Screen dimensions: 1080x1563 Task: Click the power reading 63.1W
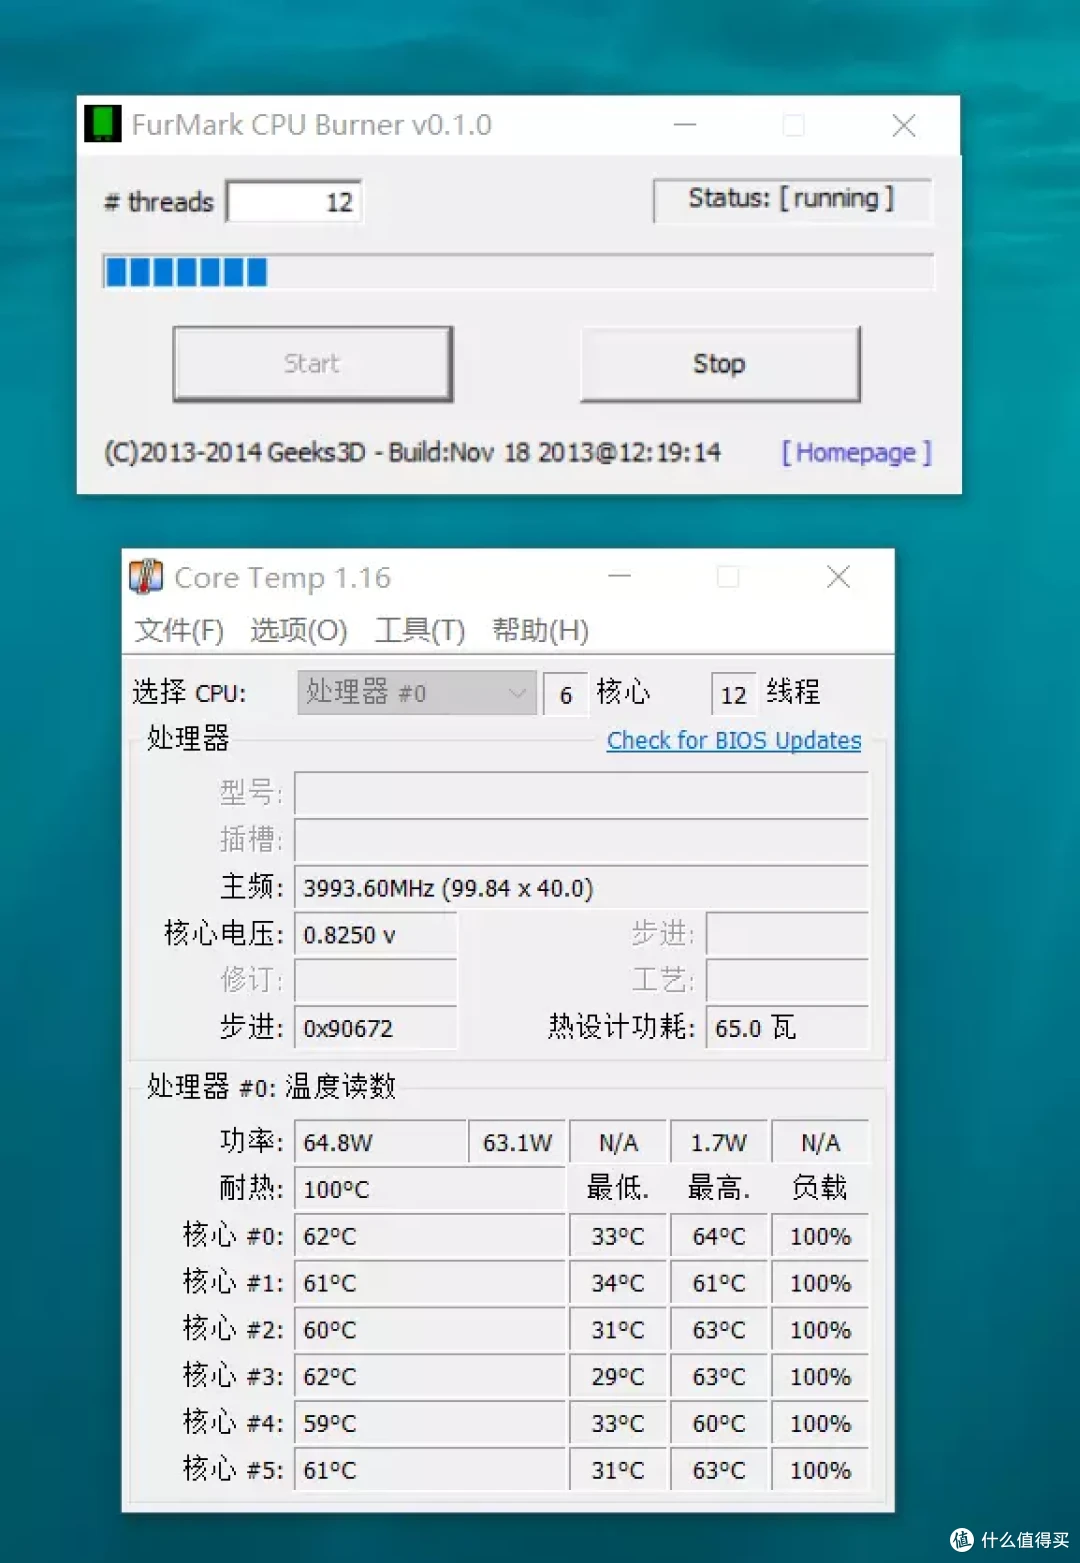(x=517, y=1142)
